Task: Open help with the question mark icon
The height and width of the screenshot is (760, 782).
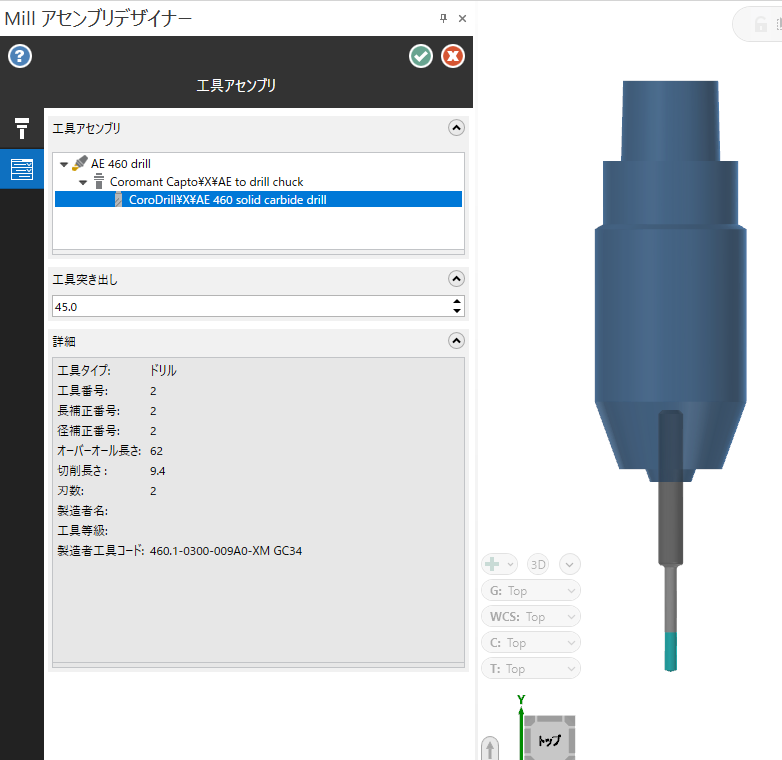Action: click(20, 56)
